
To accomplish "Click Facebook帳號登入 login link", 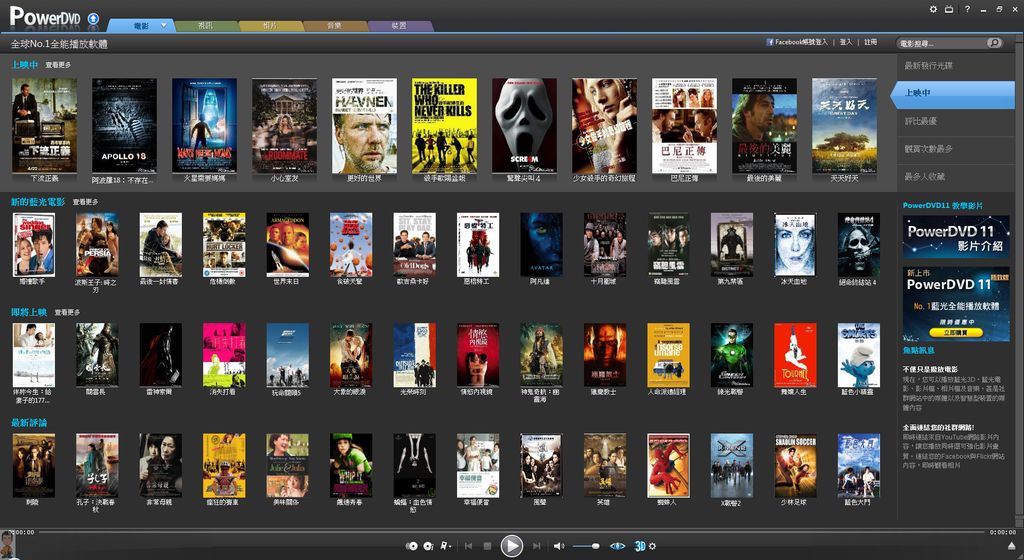I will pos(801,42).
